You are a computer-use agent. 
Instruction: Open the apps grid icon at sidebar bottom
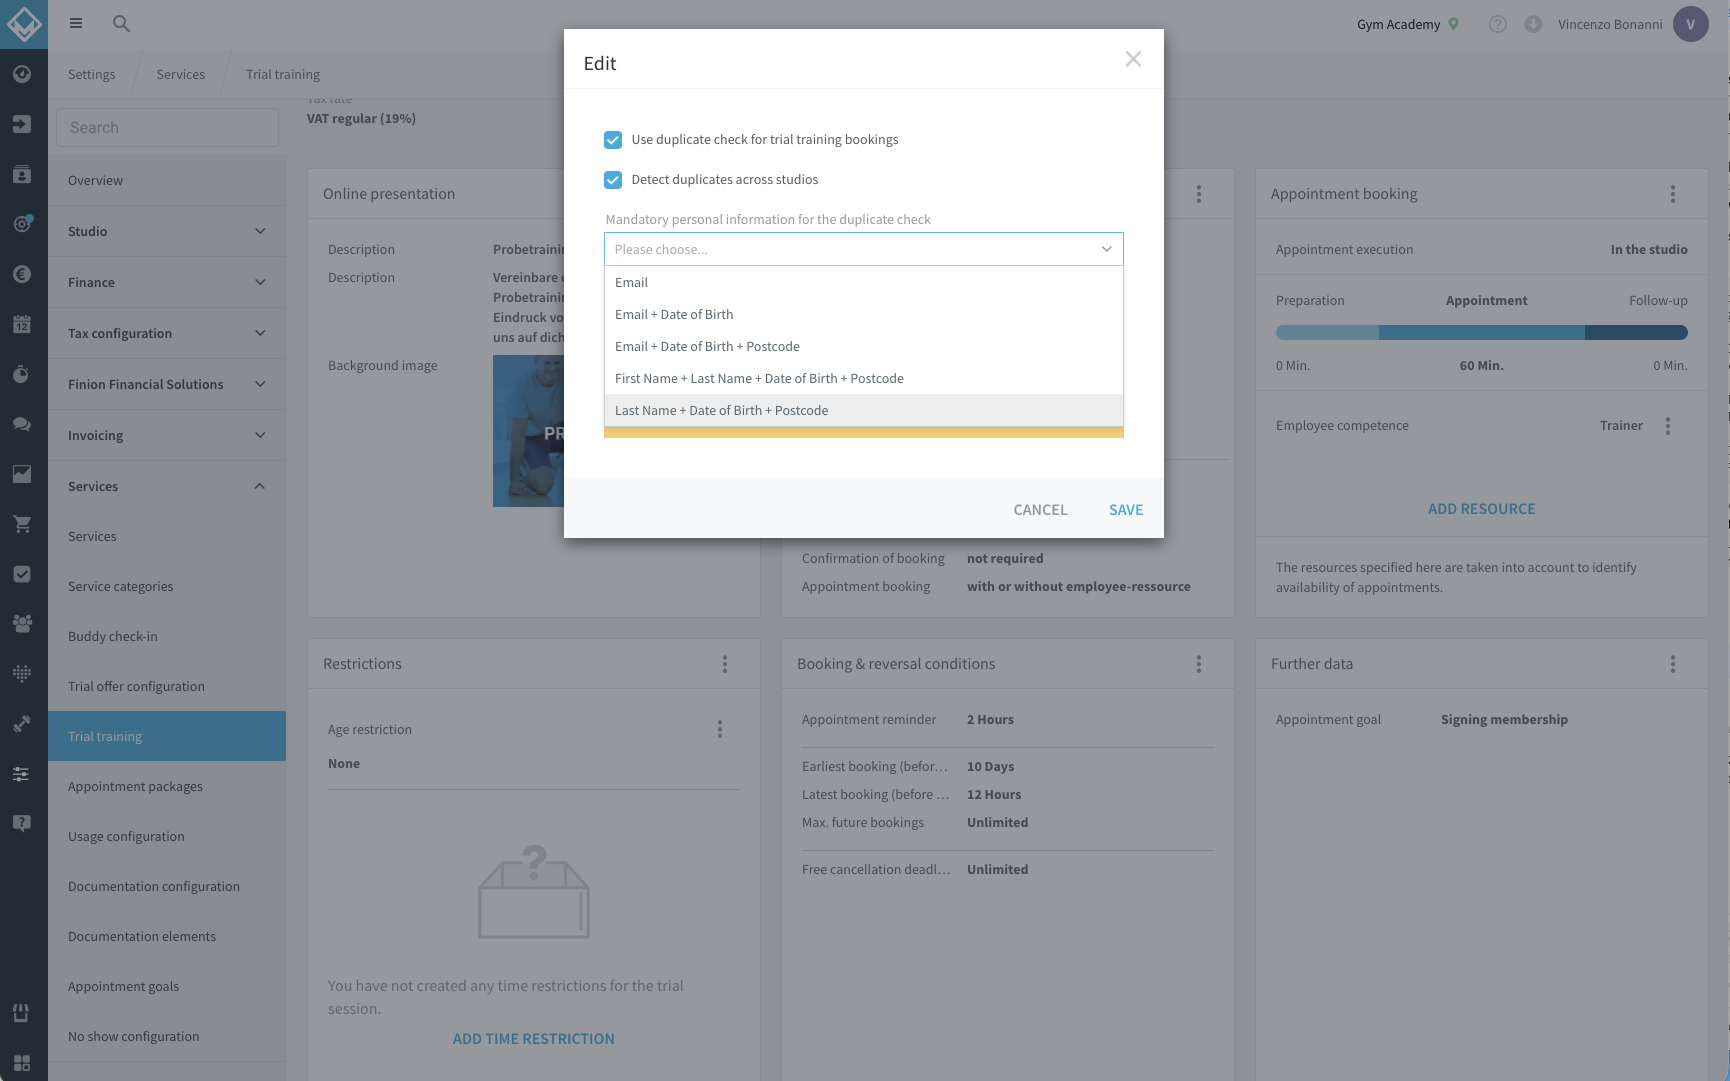[x=22, y=1063]
